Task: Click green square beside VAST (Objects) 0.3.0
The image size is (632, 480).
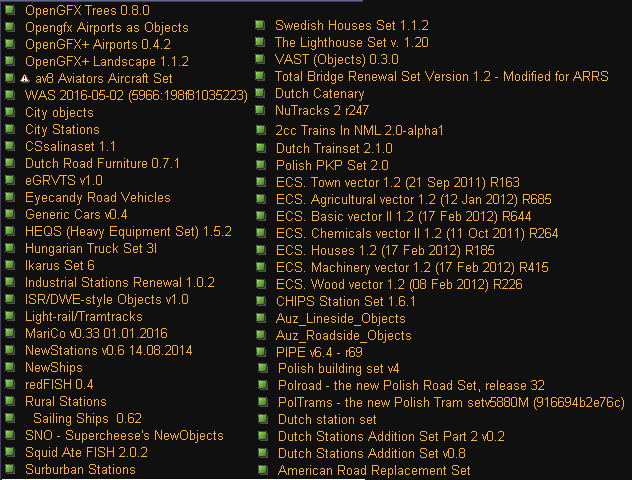Action: [x=260, y=59]
